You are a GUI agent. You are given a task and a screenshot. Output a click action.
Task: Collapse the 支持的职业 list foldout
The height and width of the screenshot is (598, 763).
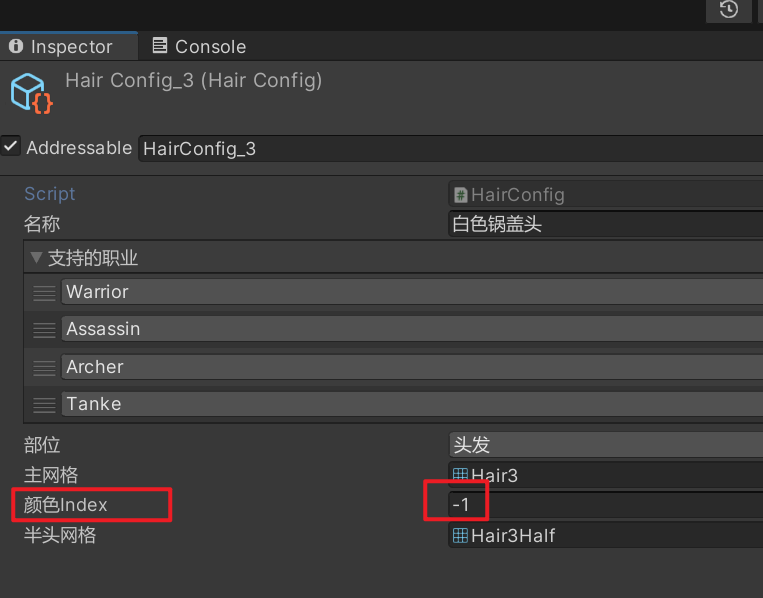coord(36,257)
